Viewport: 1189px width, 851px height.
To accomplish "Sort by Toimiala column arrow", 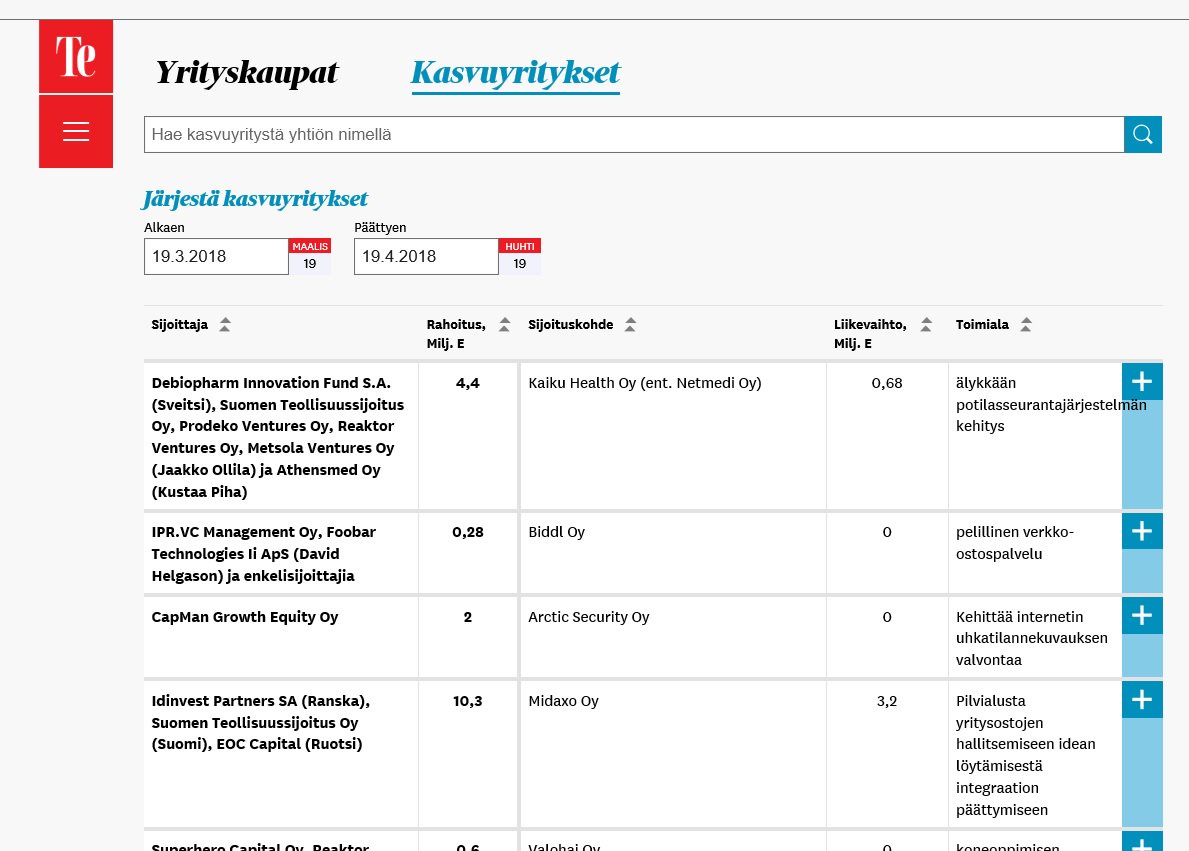I will pos(1026,325).
